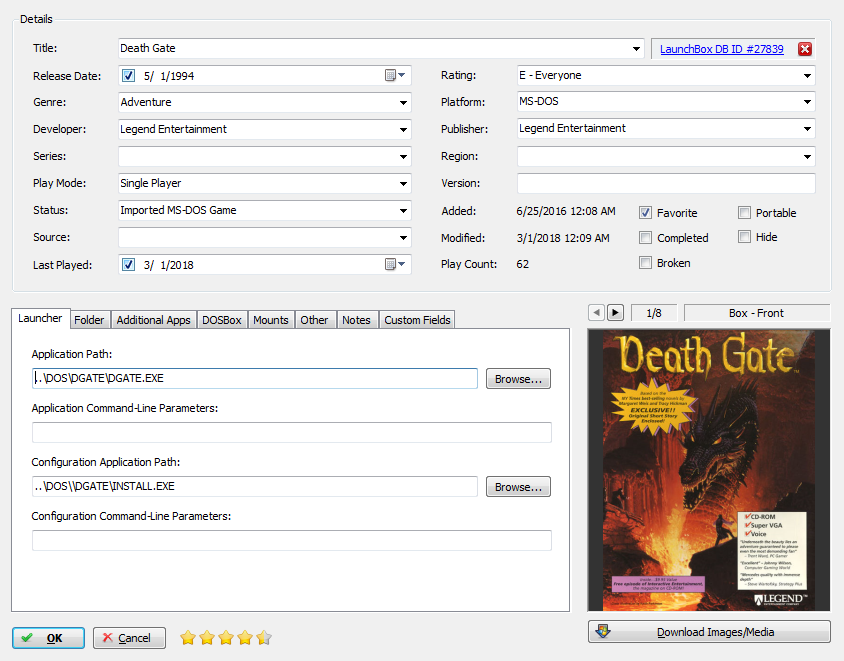This screenshot has height=661, width=844.
Task: Click the Application Path input field
Action: pos(255,378)
